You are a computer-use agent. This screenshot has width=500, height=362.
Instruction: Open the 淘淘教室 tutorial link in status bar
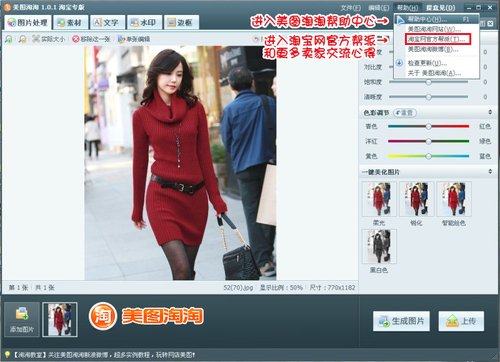[104, 355]
